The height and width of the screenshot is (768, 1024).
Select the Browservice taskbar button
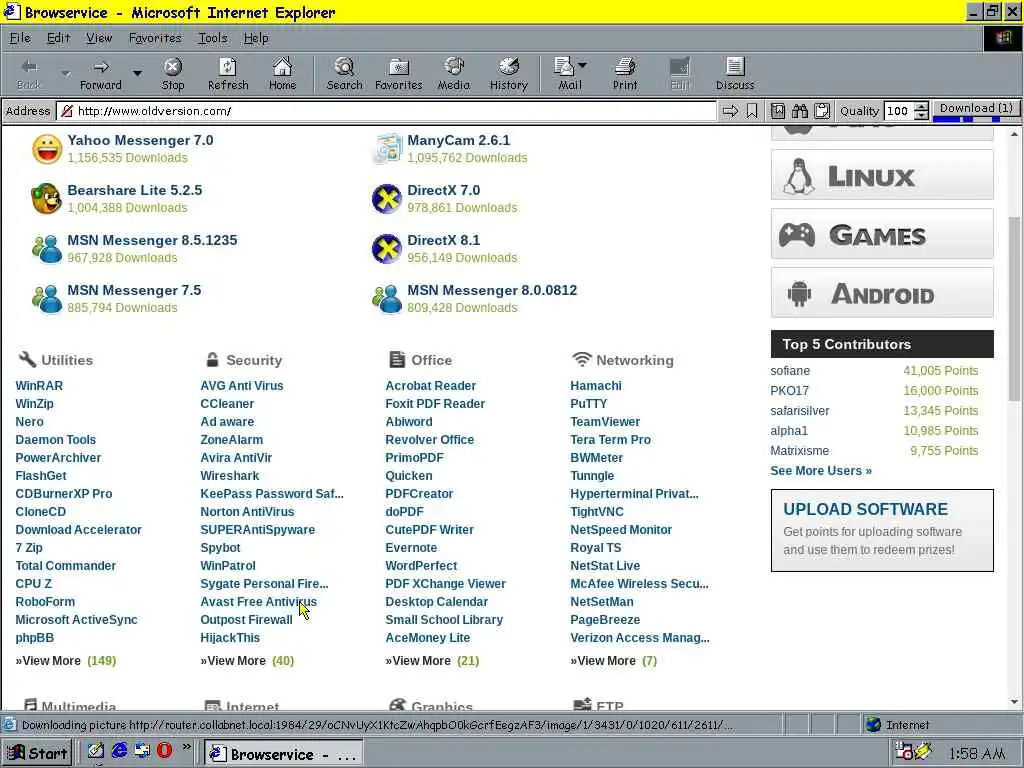(x=283, y=754)
